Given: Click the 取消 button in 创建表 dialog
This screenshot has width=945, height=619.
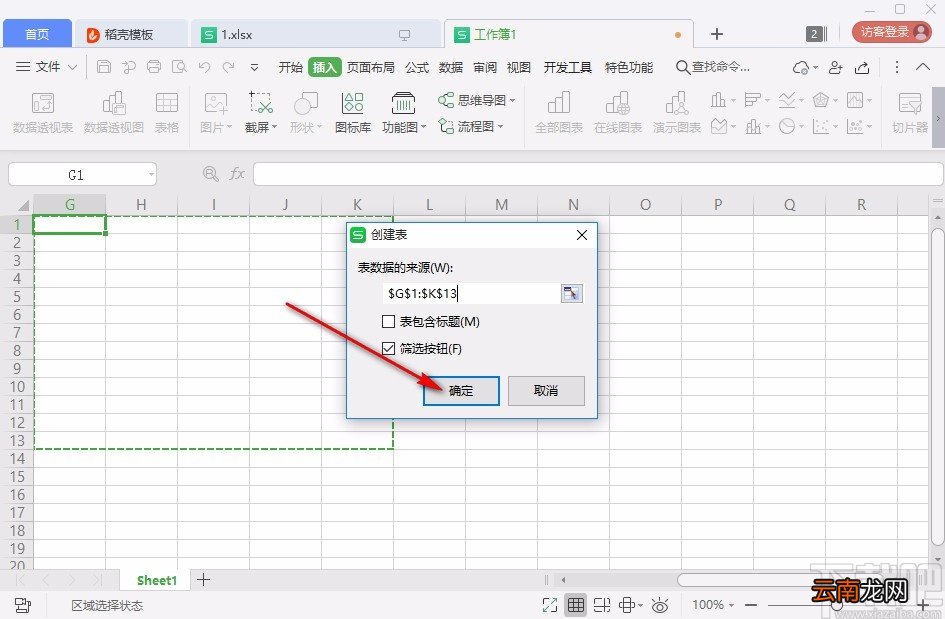Looking at the screenshot, I should 546,391.
